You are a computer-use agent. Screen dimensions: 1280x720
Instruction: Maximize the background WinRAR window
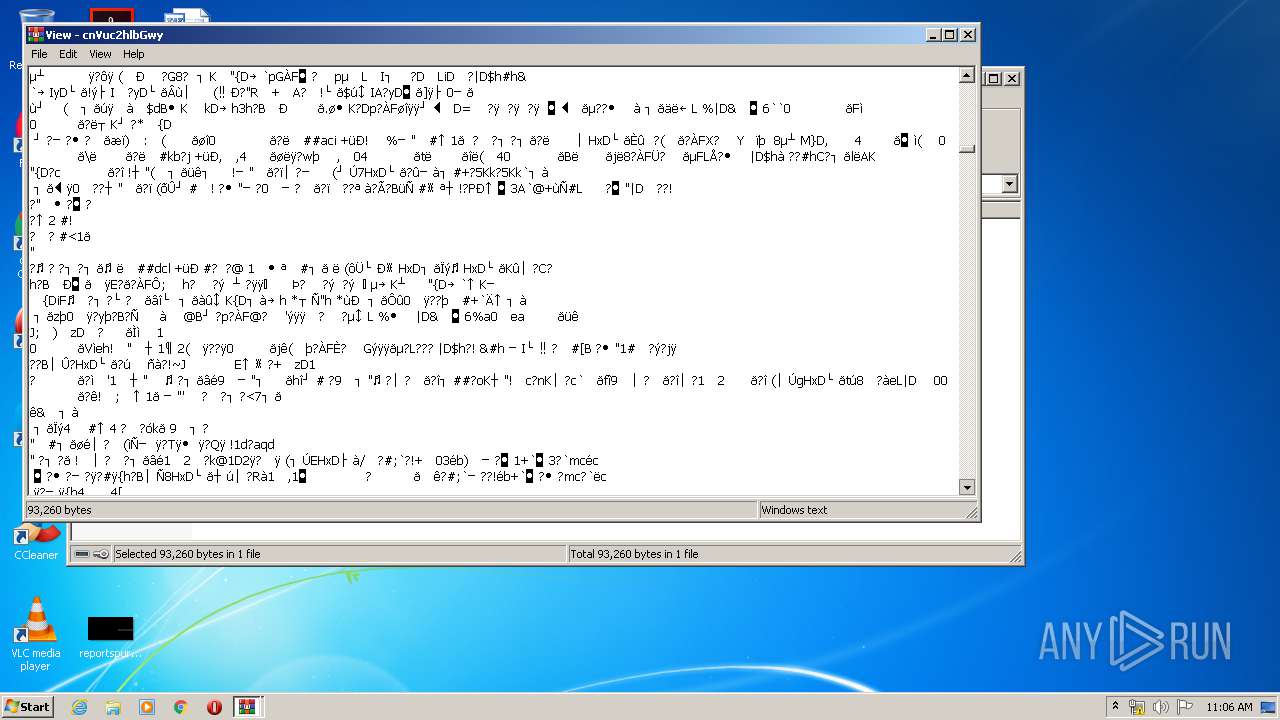pos(994,78)
